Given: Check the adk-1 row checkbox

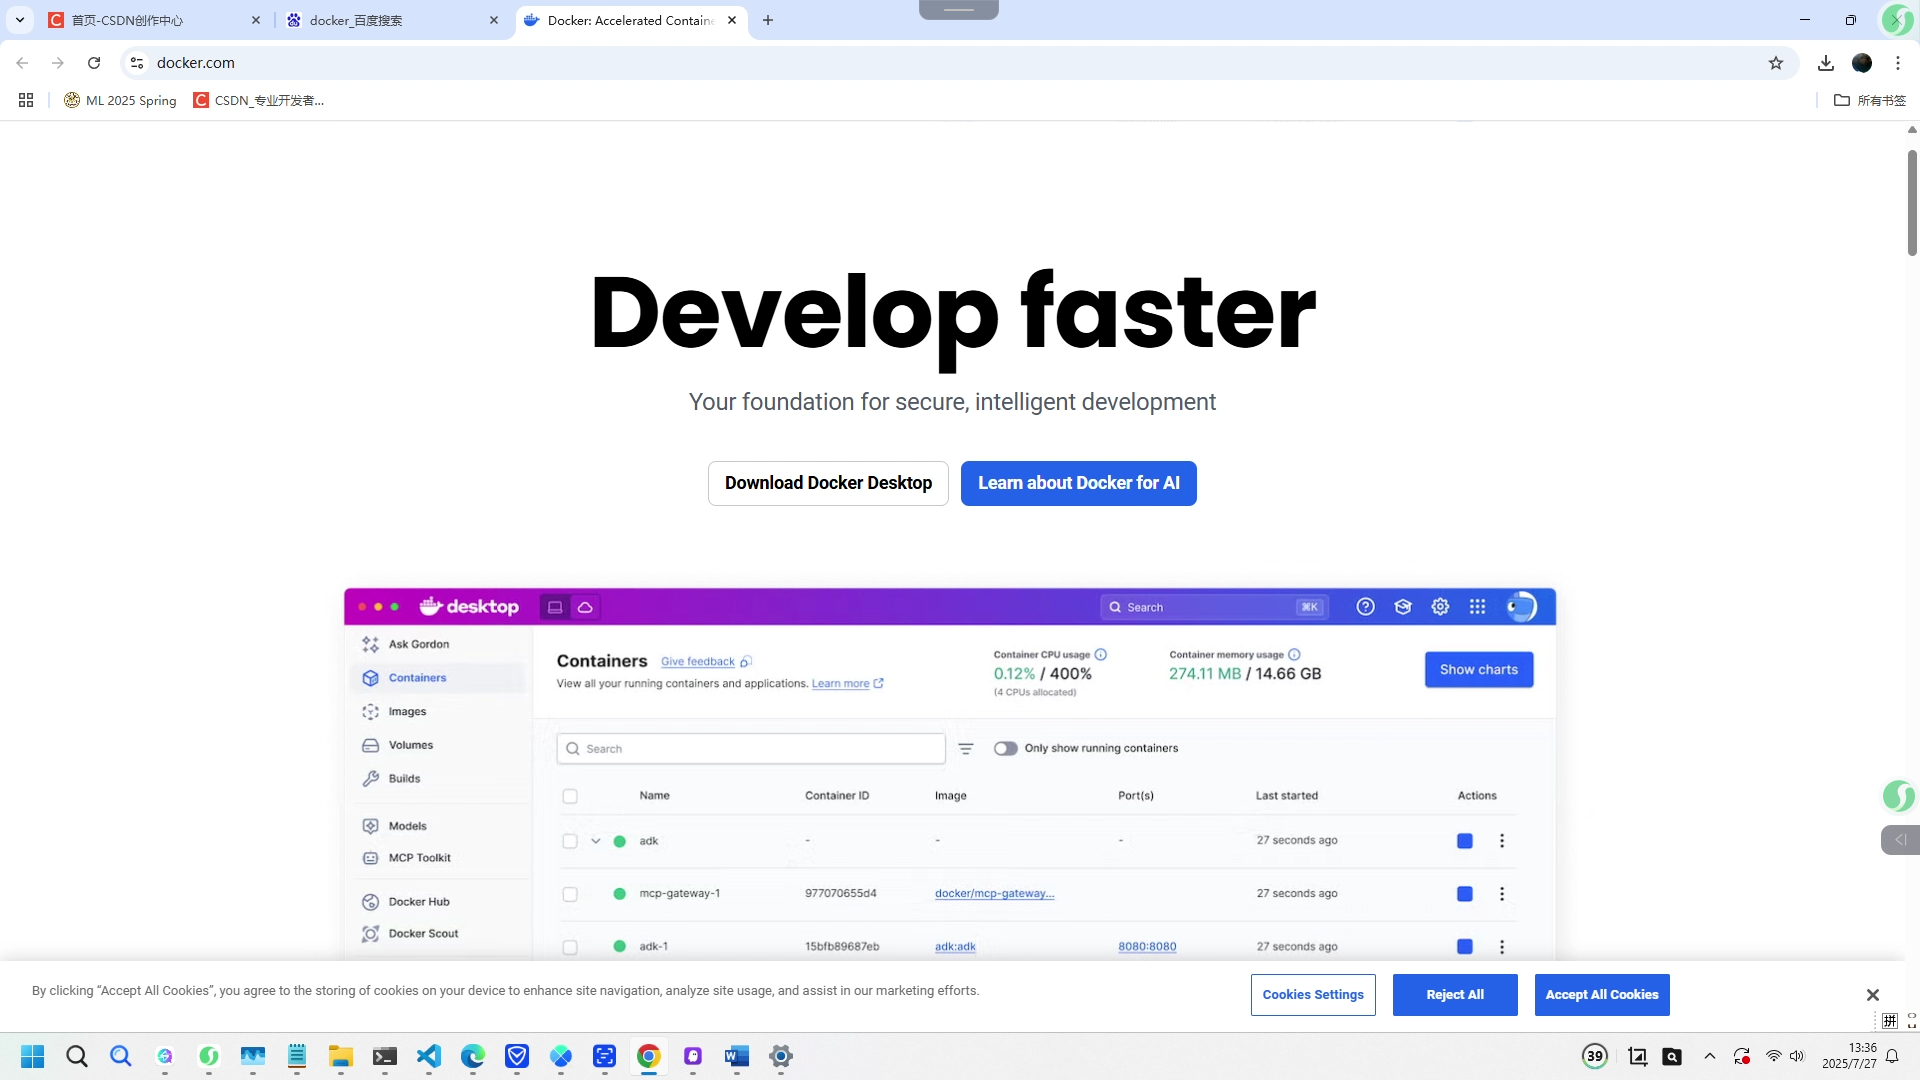Looking at the screenshot, I should 570,947.
